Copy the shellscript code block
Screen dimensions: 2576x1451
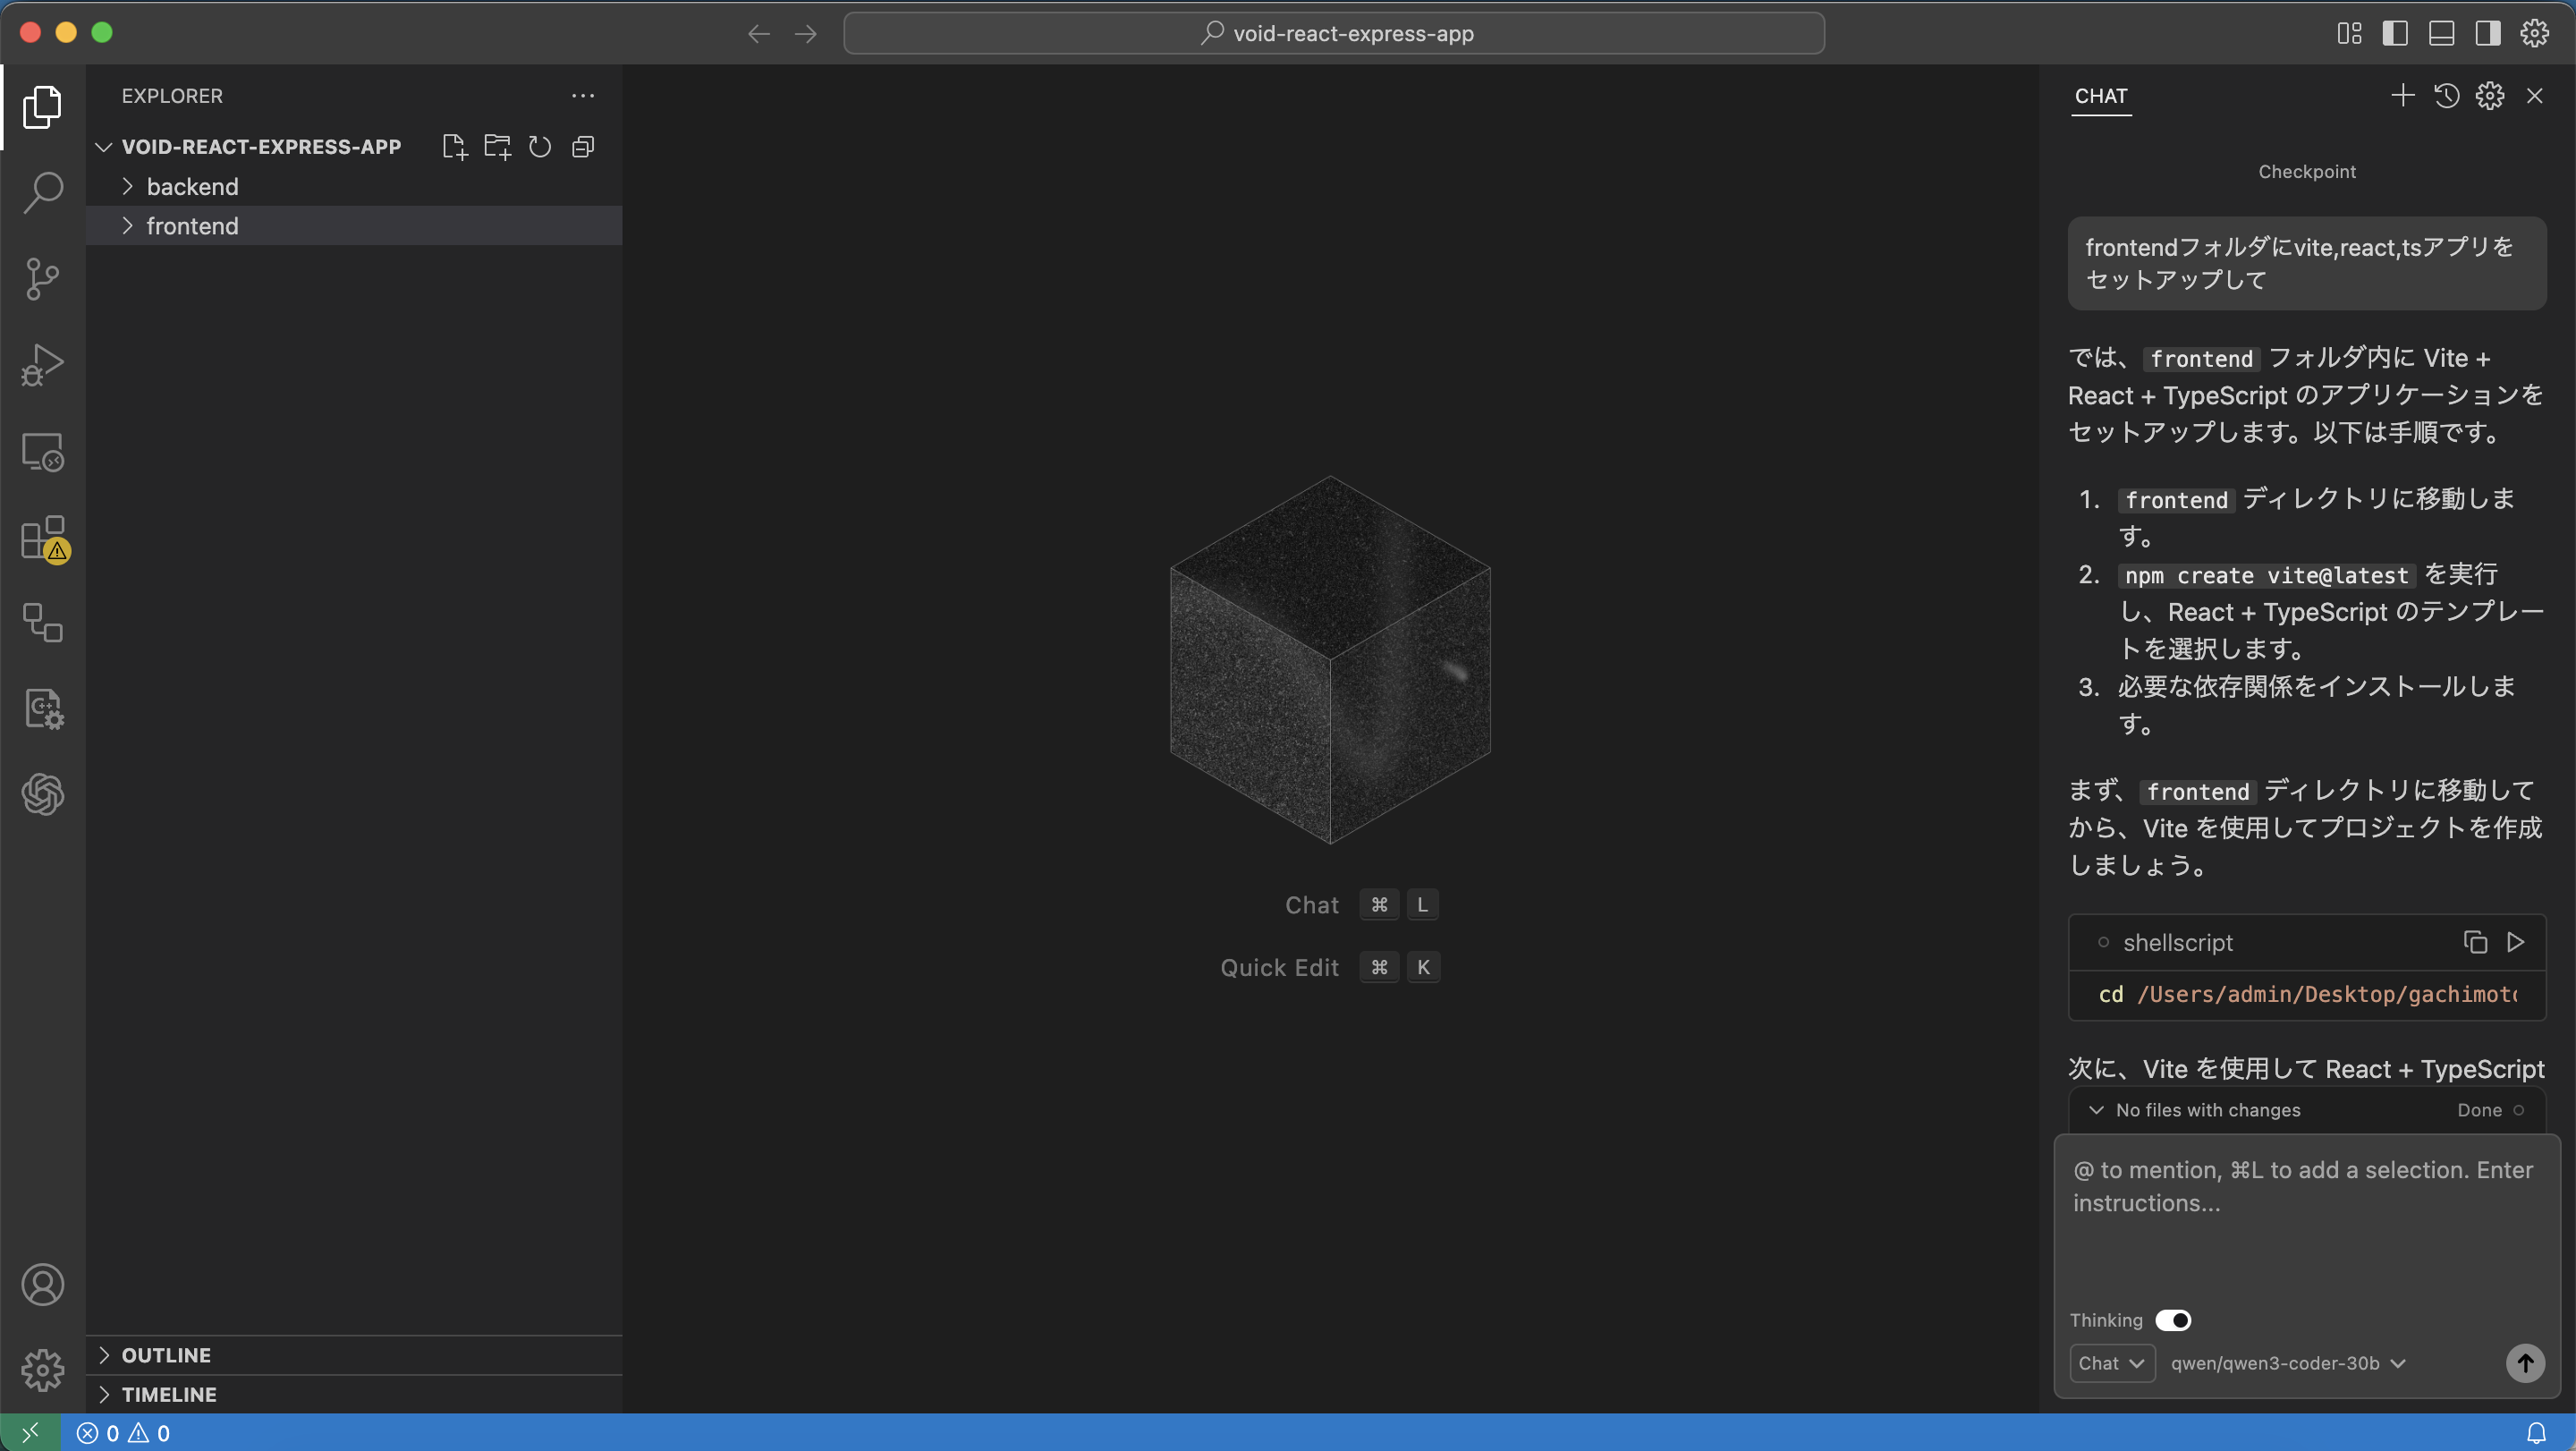coord(2475,942)
